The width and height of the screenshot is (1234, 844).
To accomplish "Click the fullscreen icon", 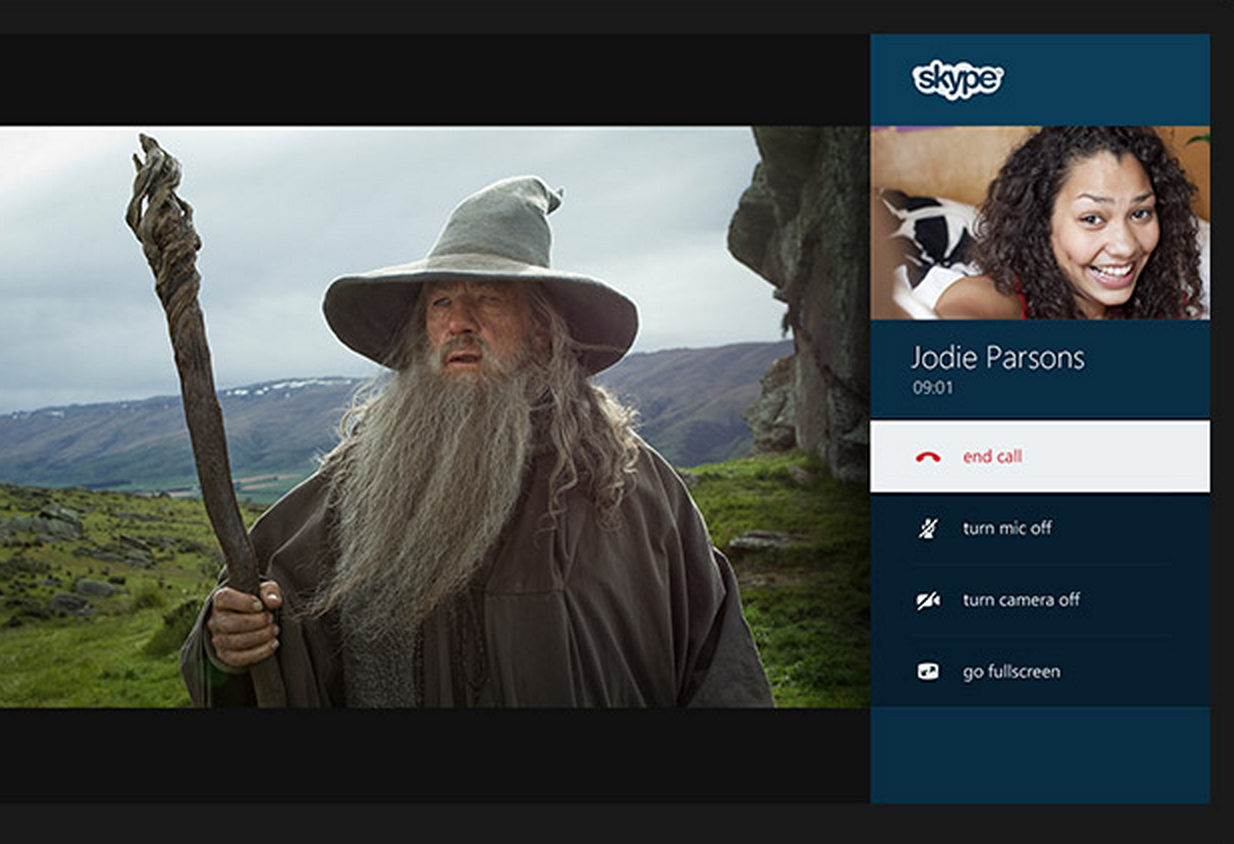I will coord(928,672).
